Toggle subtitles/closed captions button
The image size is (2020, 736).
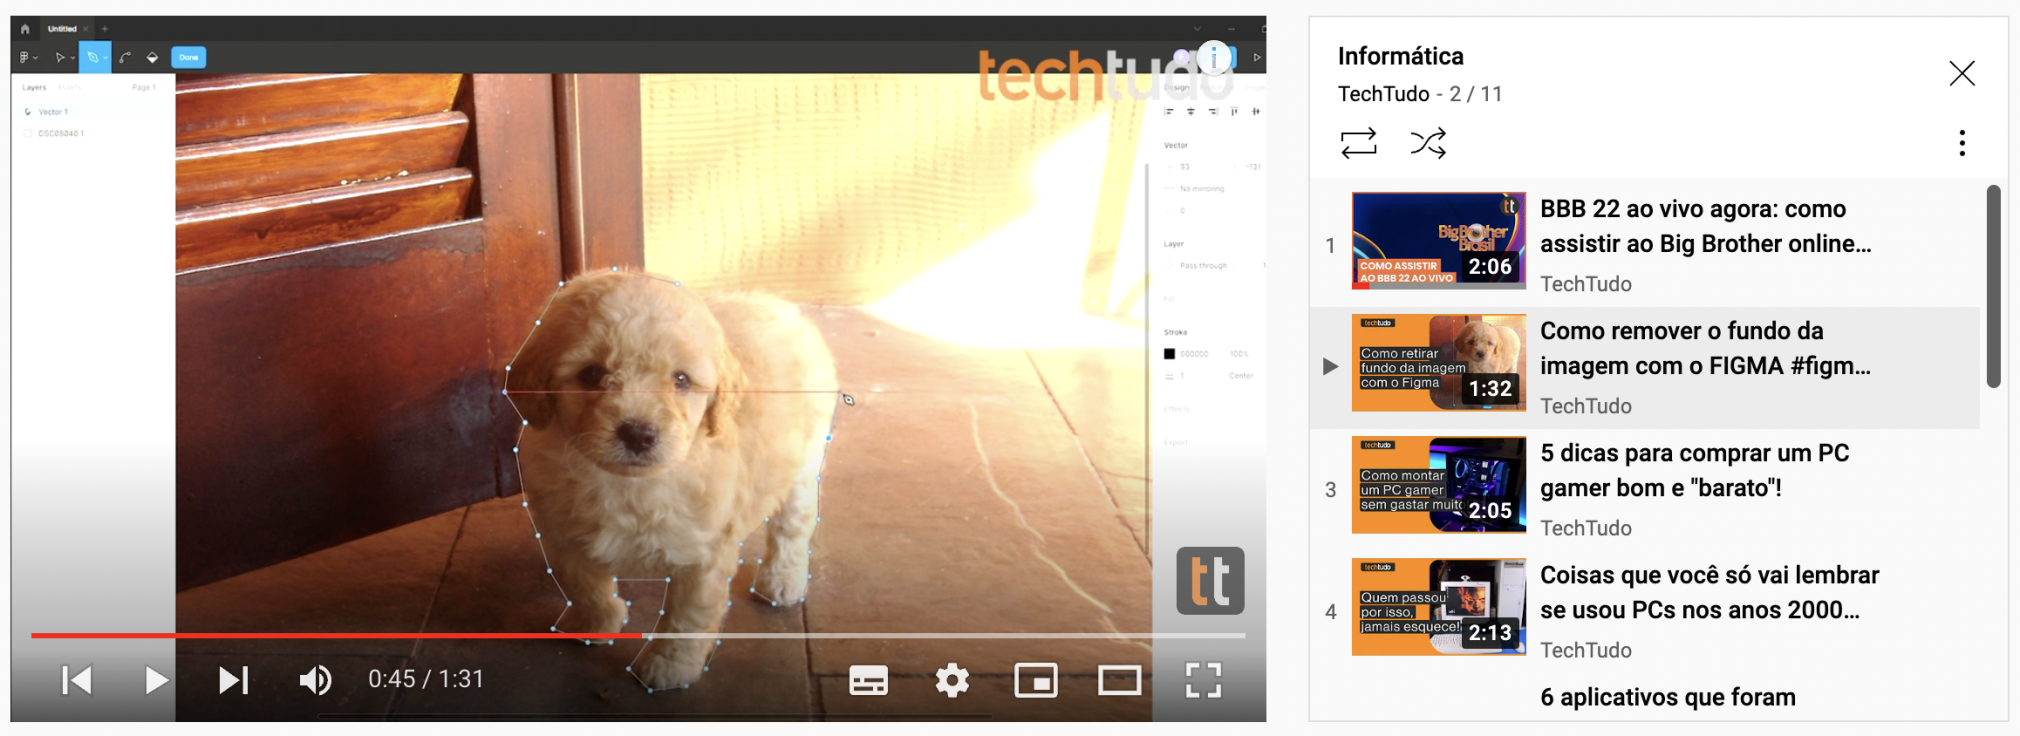(868, 681)
